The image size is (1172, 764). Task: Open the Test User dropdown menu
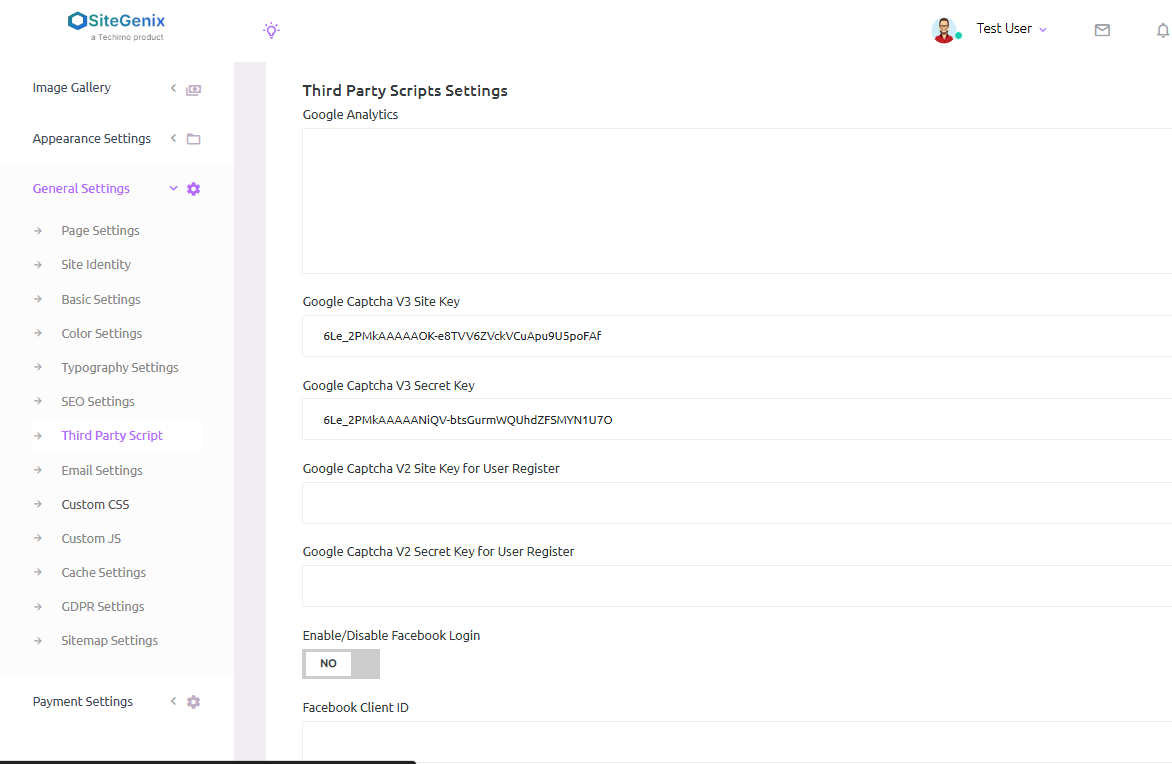[x=1011, y=29]
